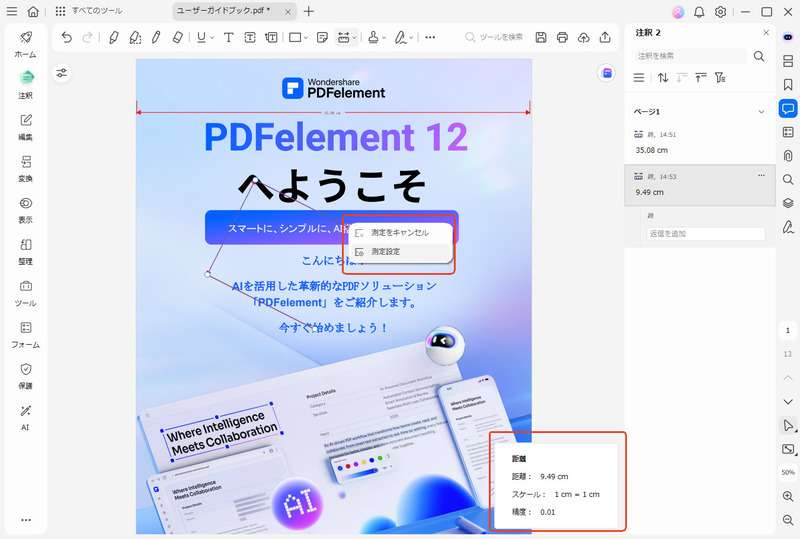
Task: Select the Rectangle shape tool
Action: [295, 37]
